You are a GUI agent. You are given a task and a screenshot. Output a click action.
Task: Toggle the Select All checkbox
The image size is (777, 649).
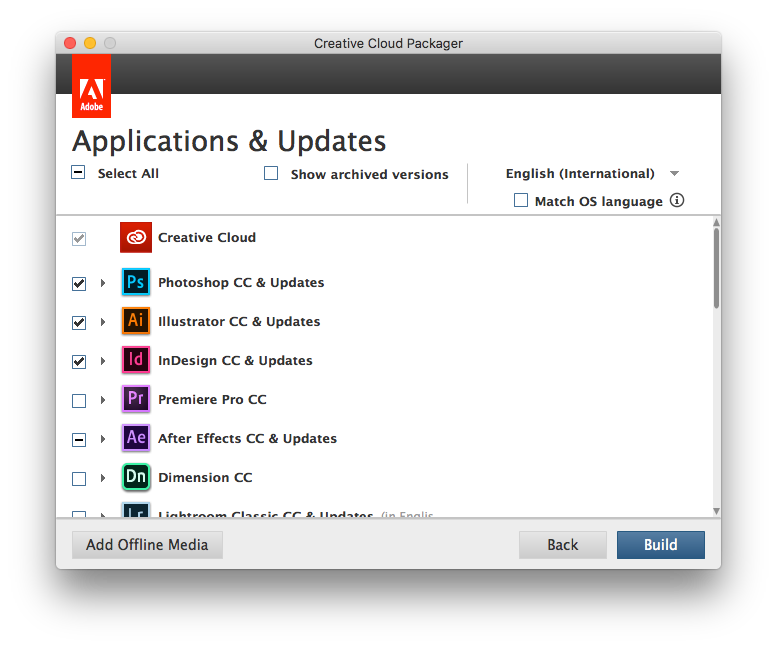(78, 172)
